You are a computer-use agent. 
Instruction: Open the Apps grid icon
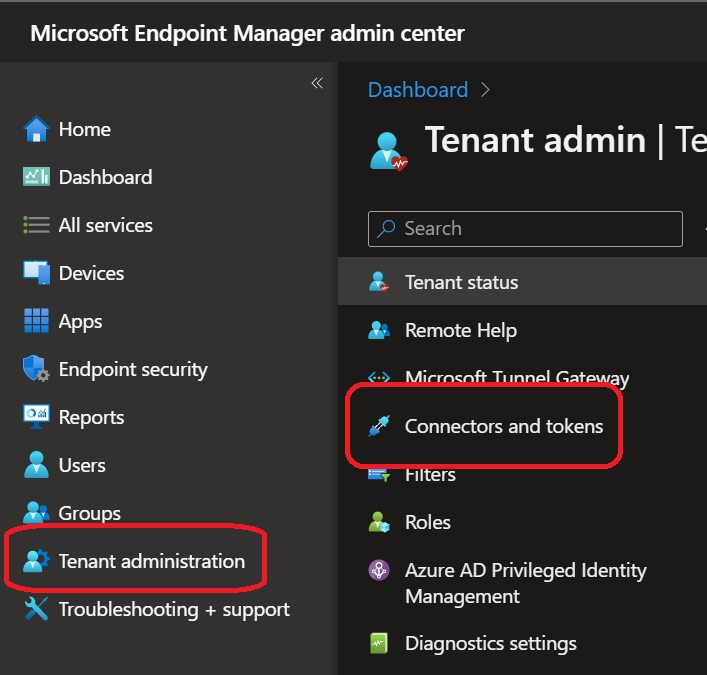pos(36,321)
